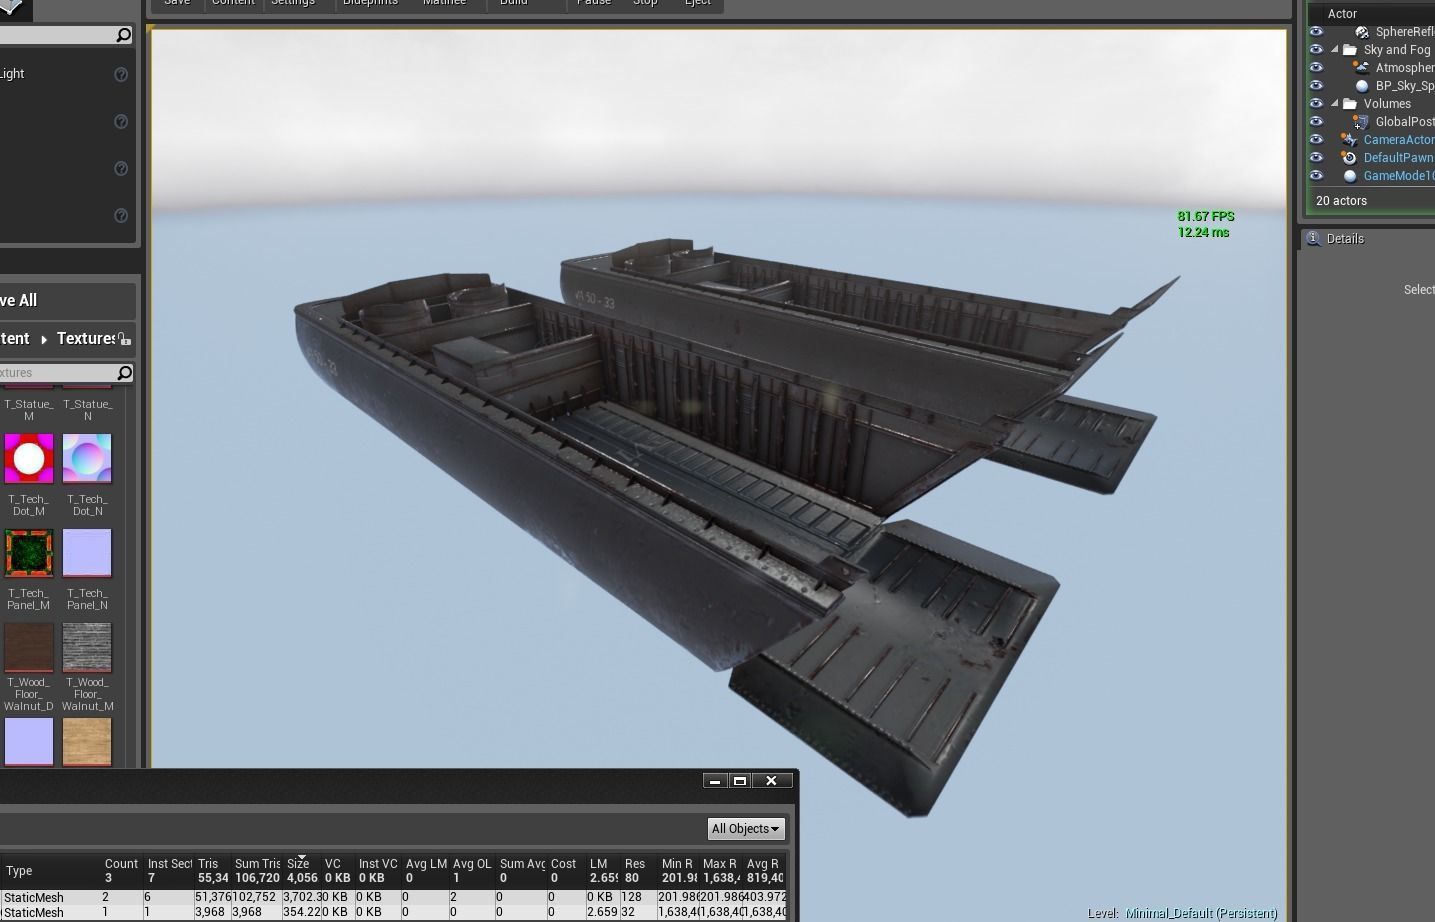Select the StaticMesh row with 3,968 tris
This screenshot has width=1435, height=922.
click(x=394, y=913)
